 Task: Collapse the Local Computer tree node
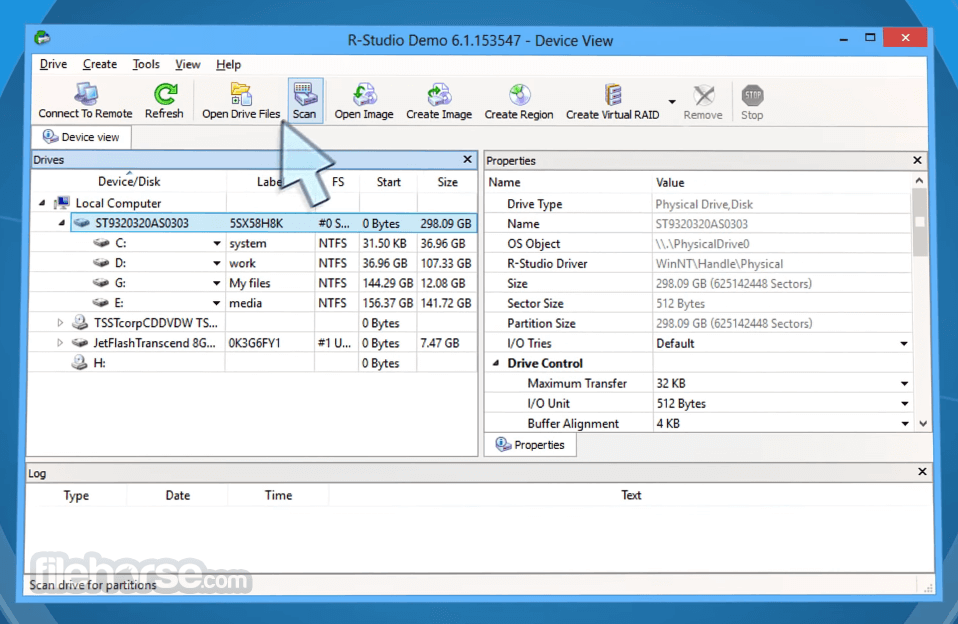(42, 203)
